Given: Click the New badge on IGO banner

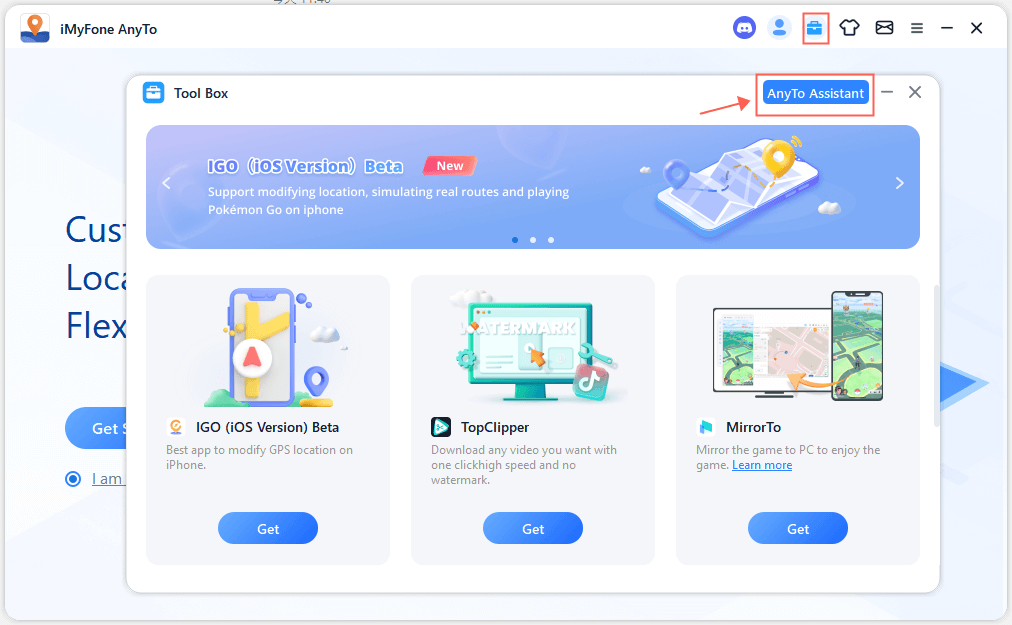Looking at the screenshot, I should (x=450, y=166).
